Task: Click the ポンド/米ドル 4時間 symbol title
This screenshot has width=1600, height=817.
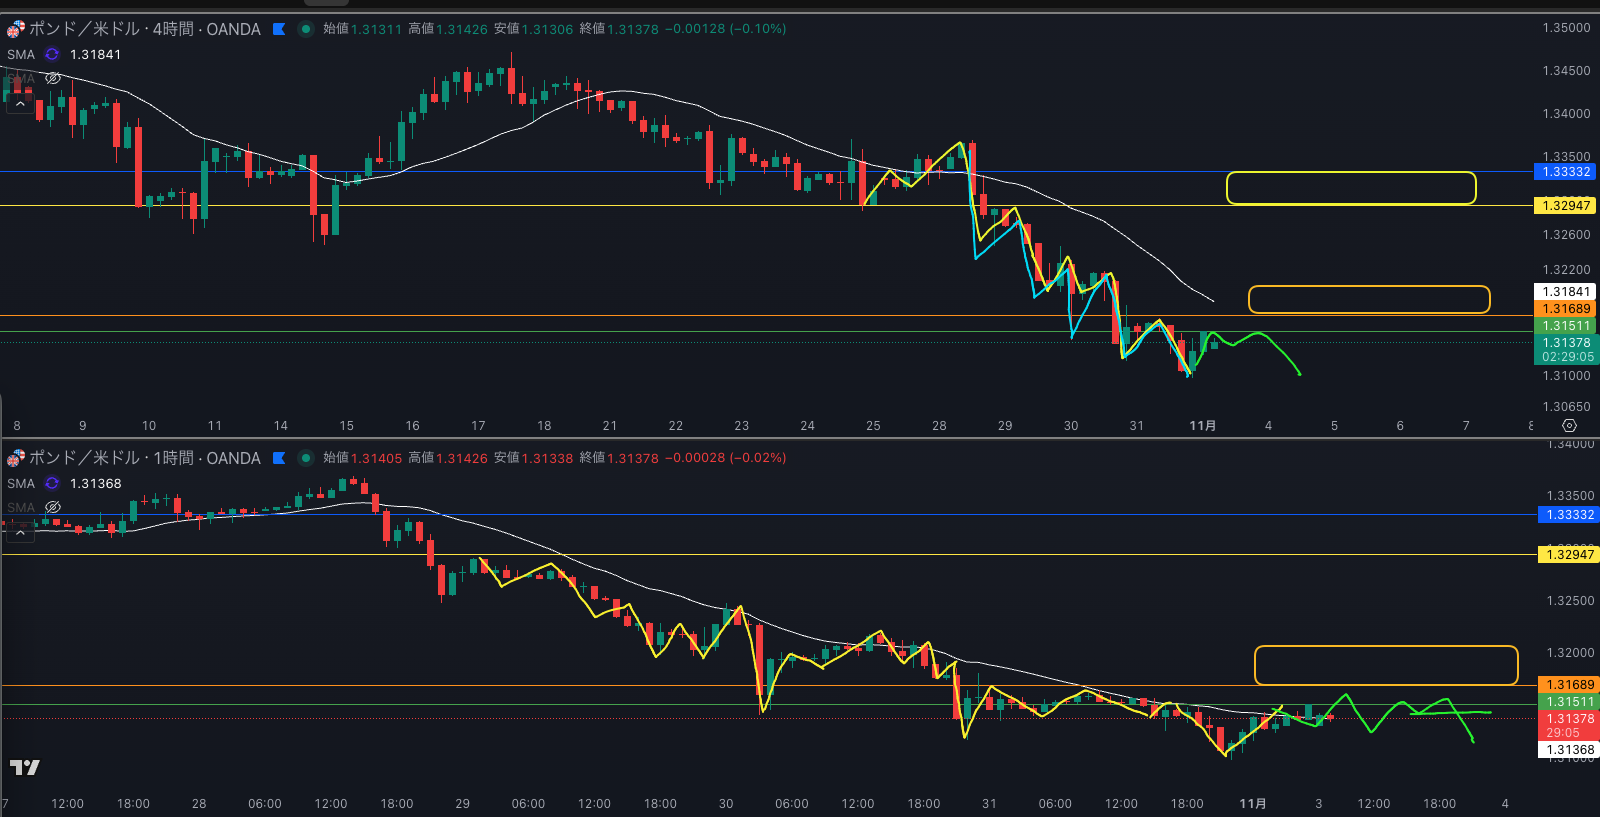Action: (144, 29)
